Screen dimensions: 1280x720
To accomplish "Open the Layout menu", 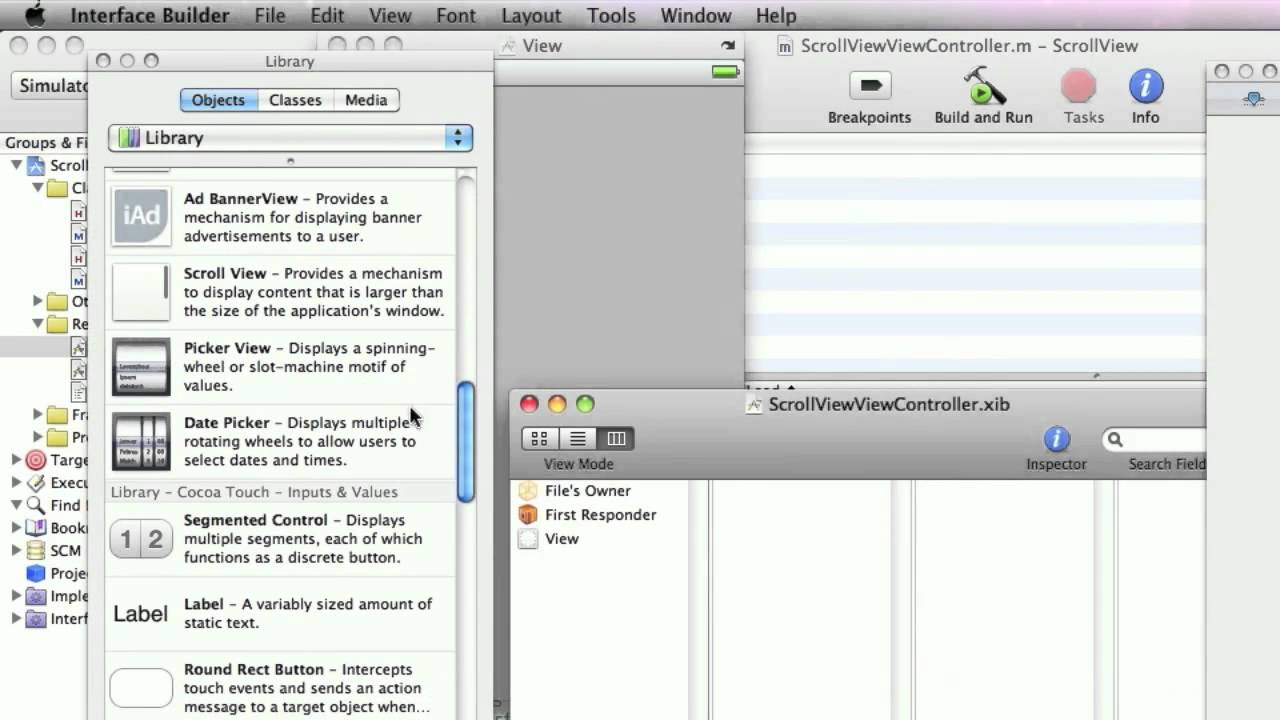I will click(531, 16).
